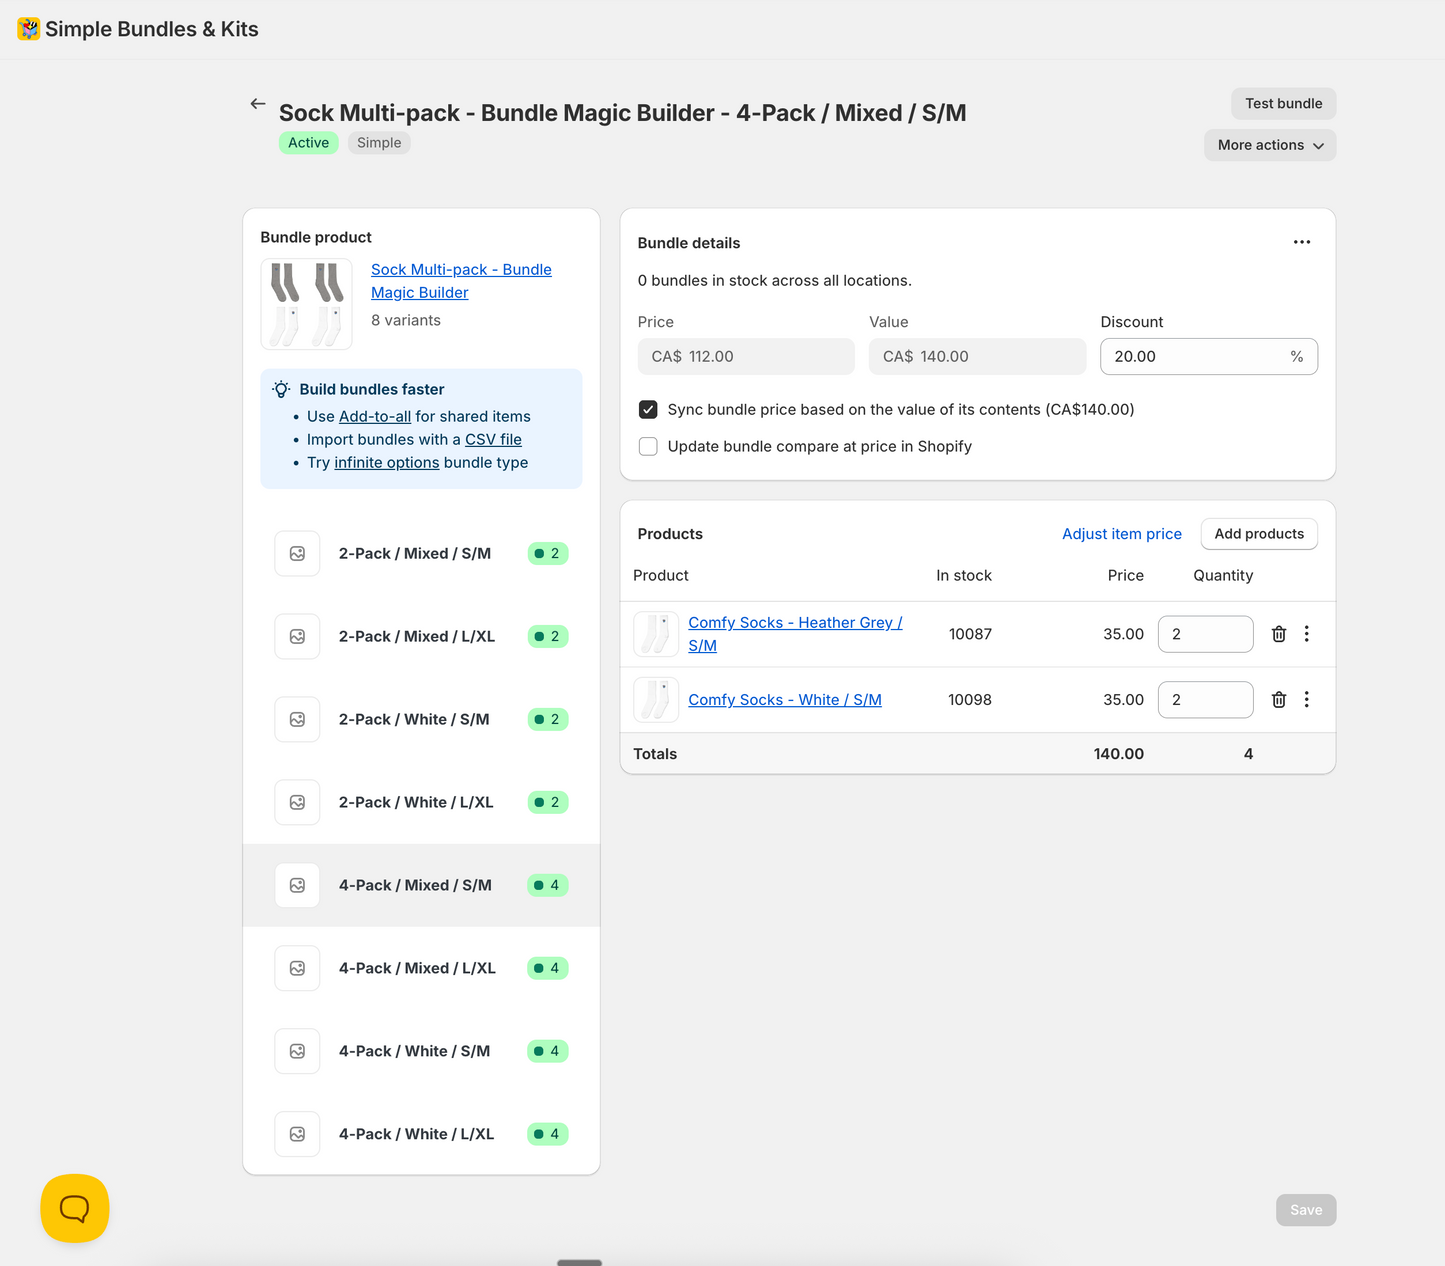Click the bundle product socks thumbnail
This screenshot has width=1445, height=1266.
pyautogui.click(x=307, y=304)
